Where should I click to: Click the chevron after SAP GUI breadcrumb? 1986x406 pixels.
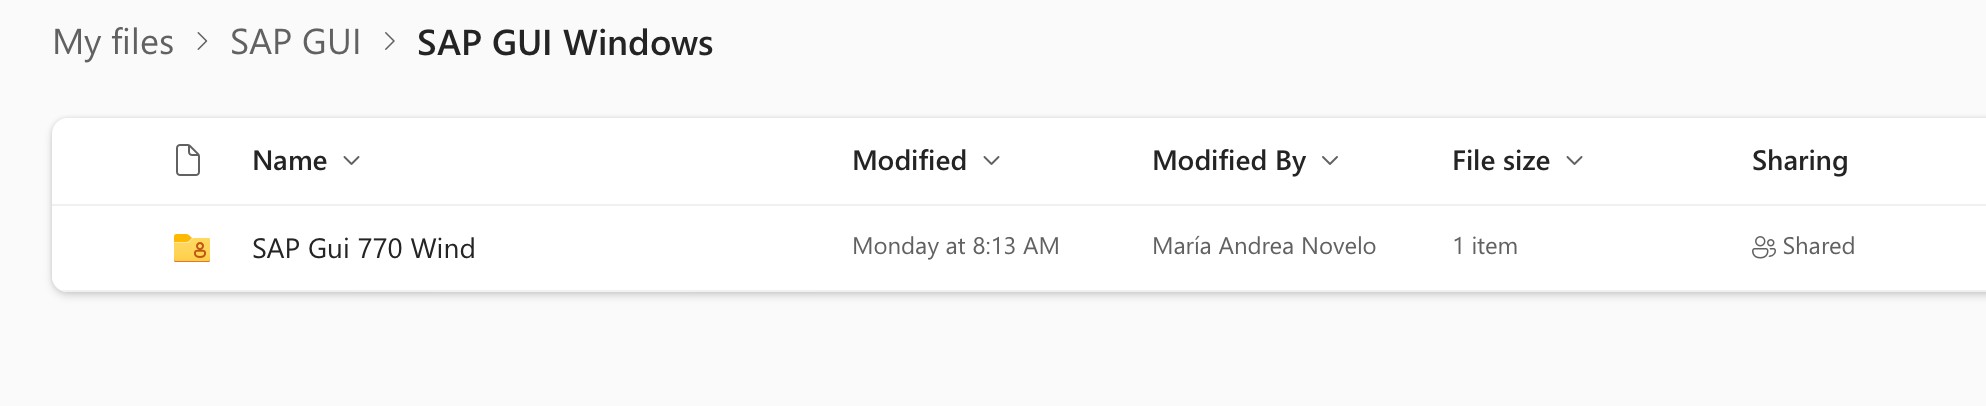[x=390, y=43]
